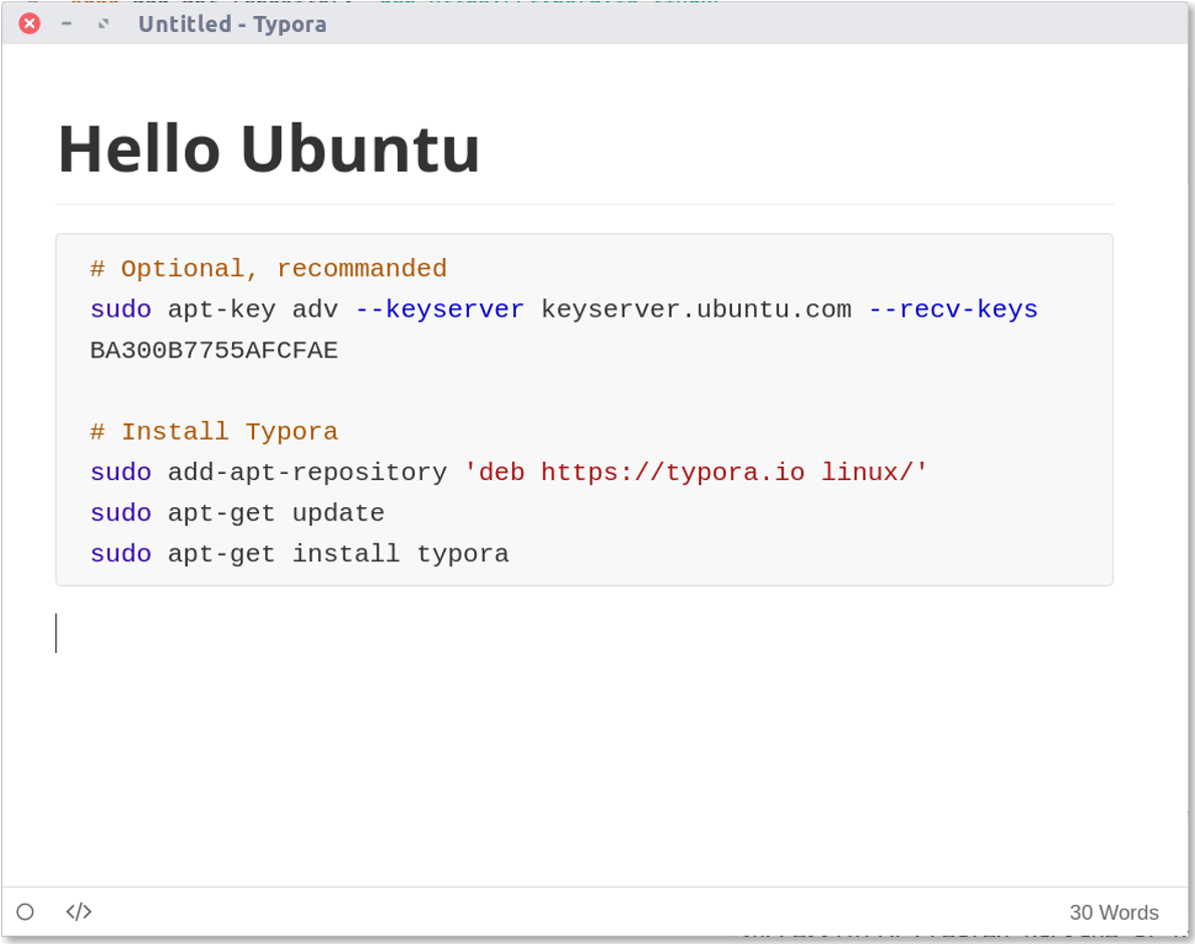Click the 'sudo apt-get update' line
1195x944 pixels.
tap(237, 513)
